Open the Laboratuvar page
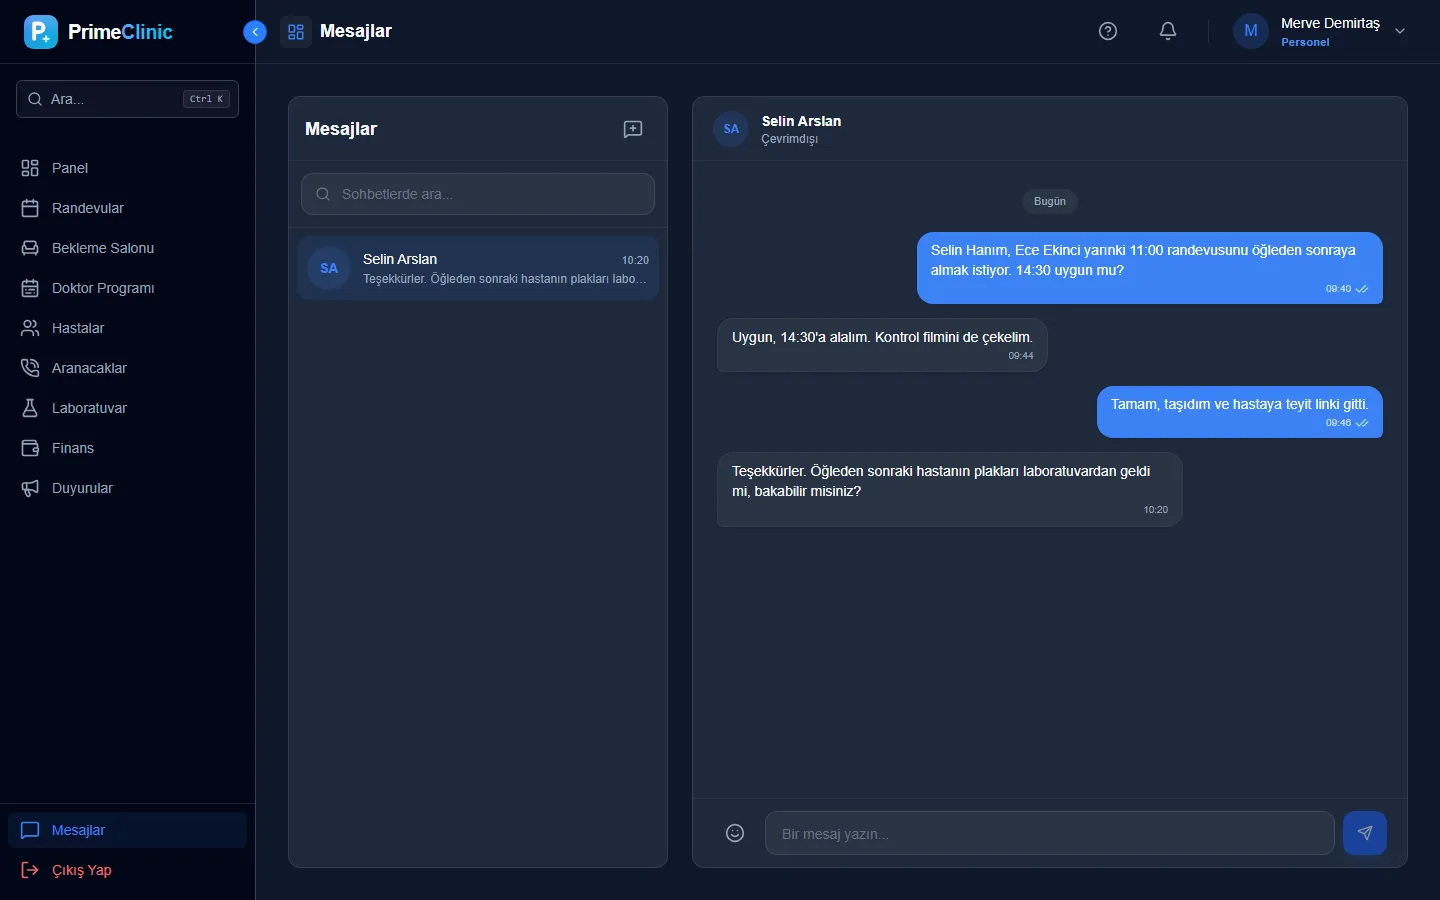The image size is (1440, 900). click(x=127, y=408)
